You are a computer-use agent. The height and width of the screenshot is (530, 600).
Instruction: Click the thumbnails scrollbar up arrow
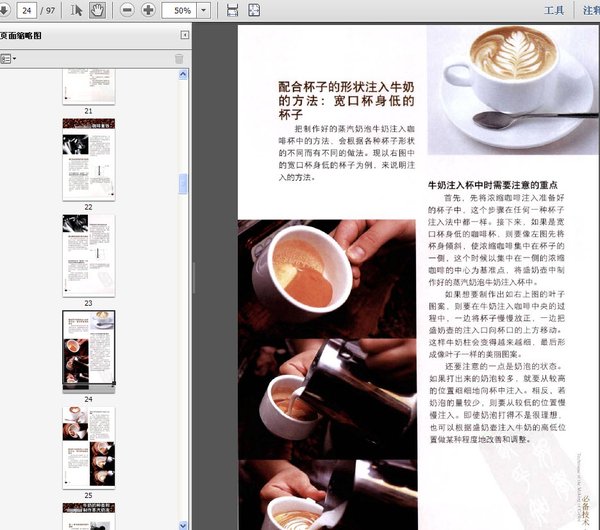183,74
